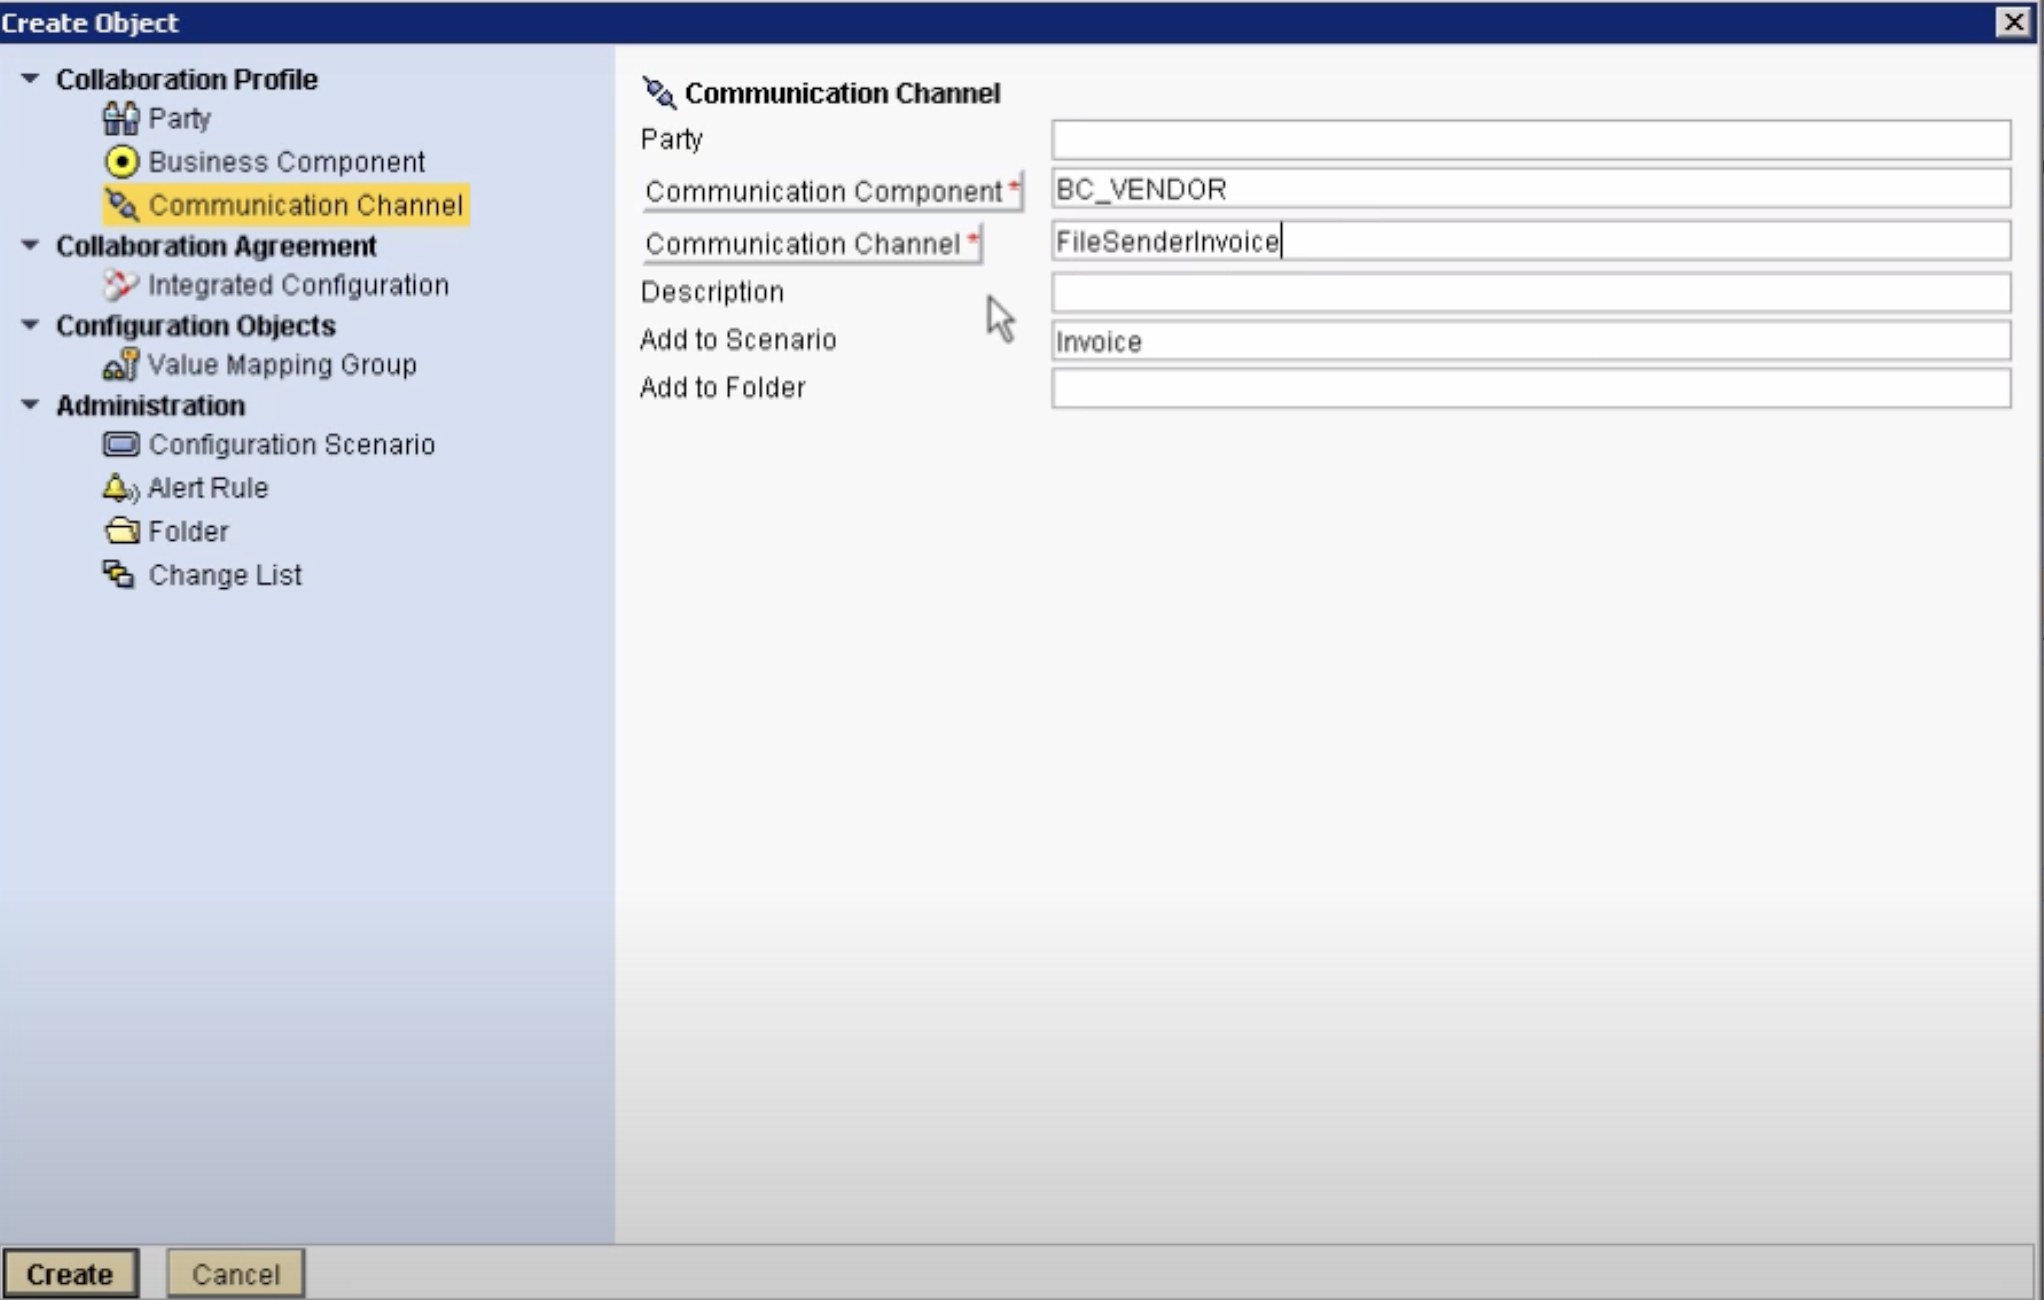Collapse the Collaboration Profile section
2044x1300 pixels.
pos(30,78)
